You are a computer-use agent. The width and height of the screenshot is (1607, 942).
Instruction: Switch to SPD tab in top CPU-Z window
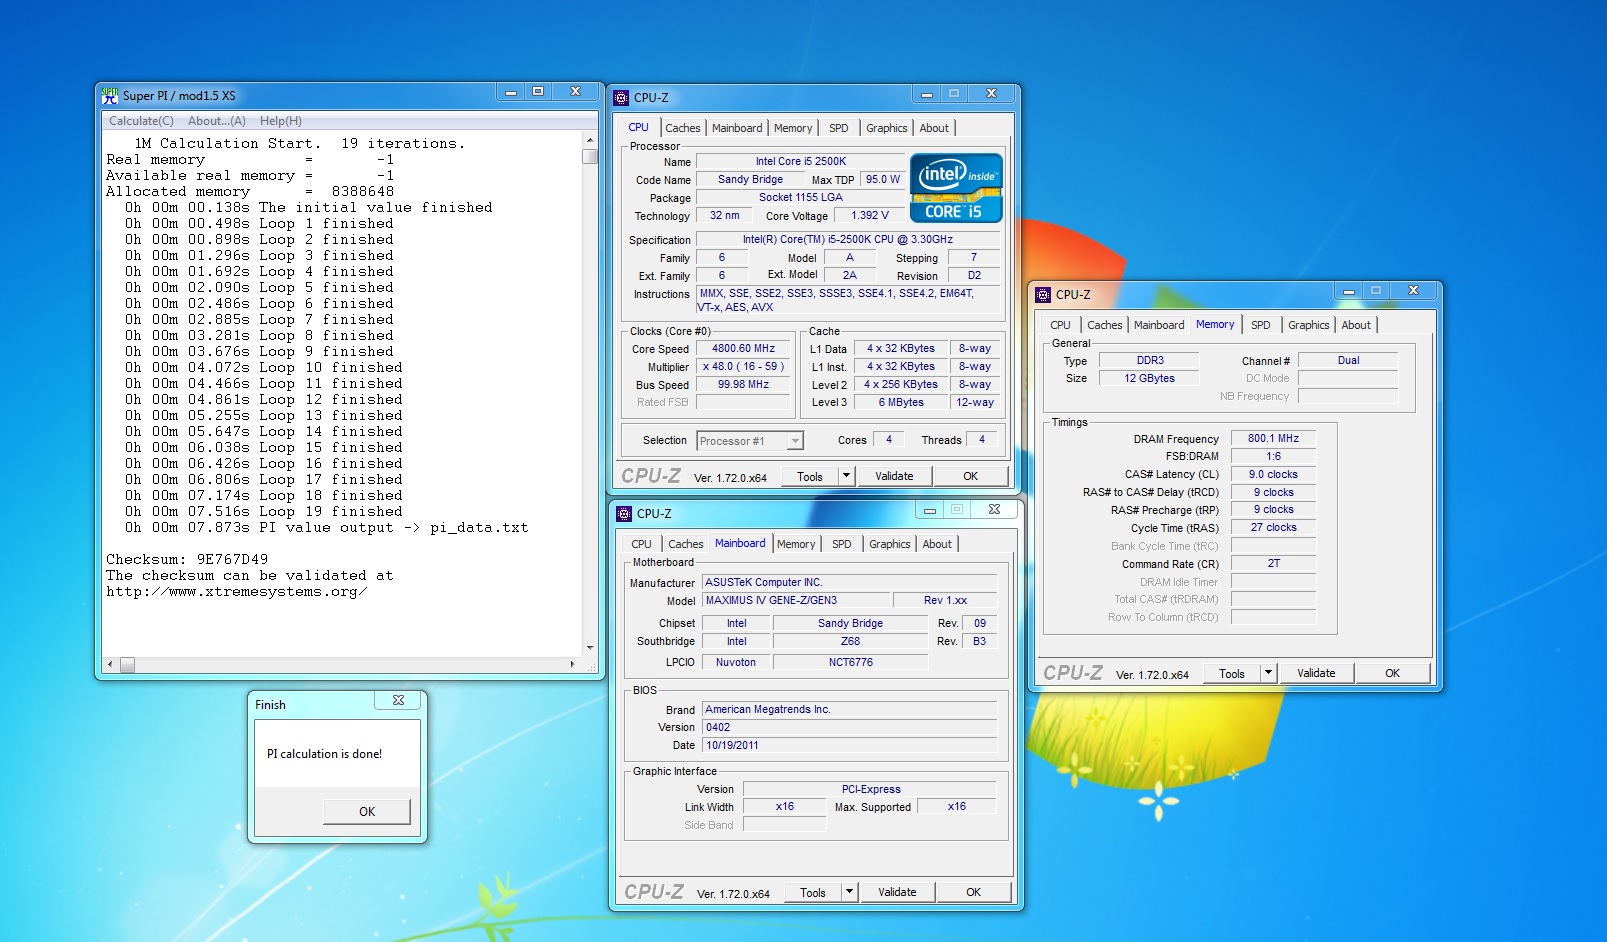[839, 128]
